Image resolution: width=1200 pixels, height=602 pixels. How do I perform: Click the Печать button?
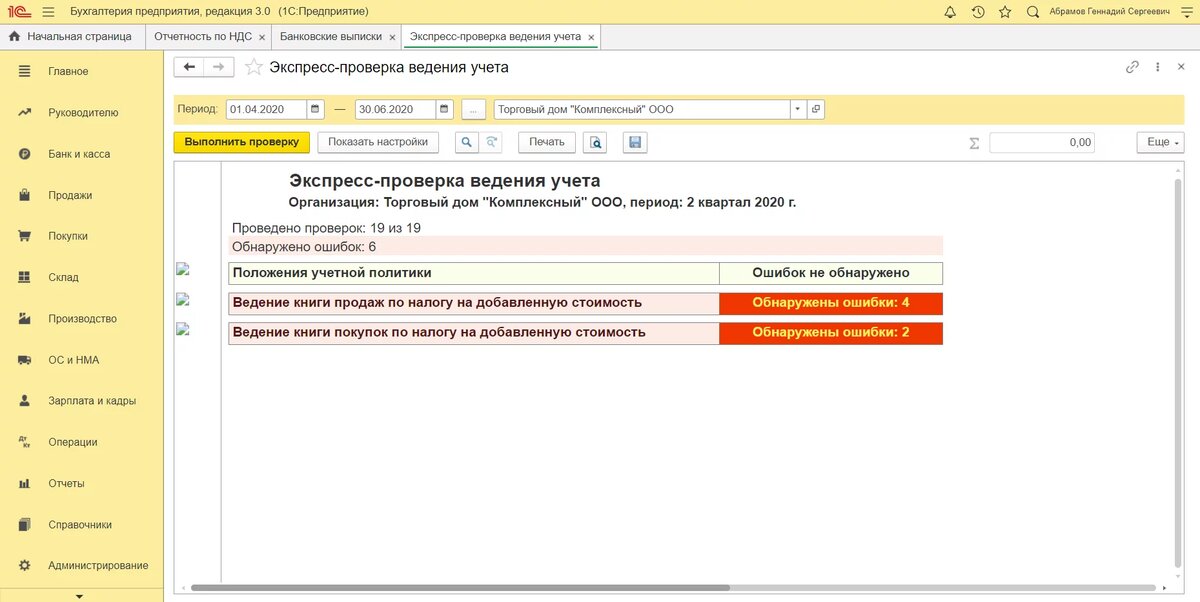click(547, 142)
